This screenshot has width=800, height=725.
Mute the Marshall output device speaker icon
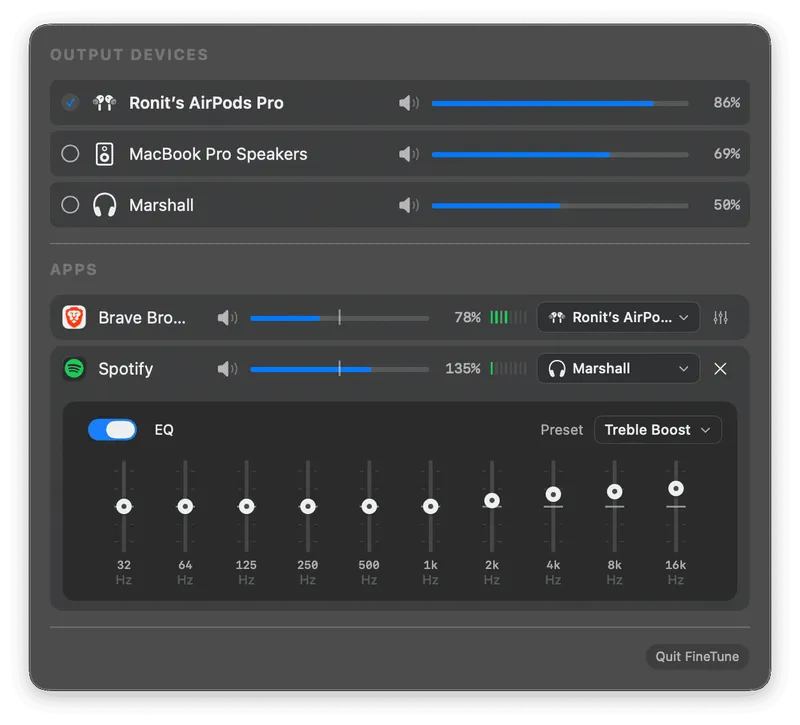[409, 205]
